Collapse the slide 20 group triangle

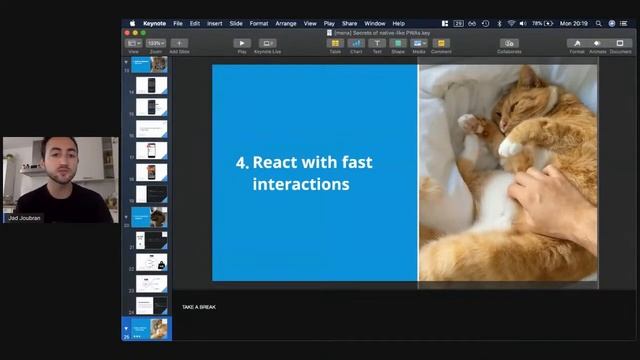(126, 217)
